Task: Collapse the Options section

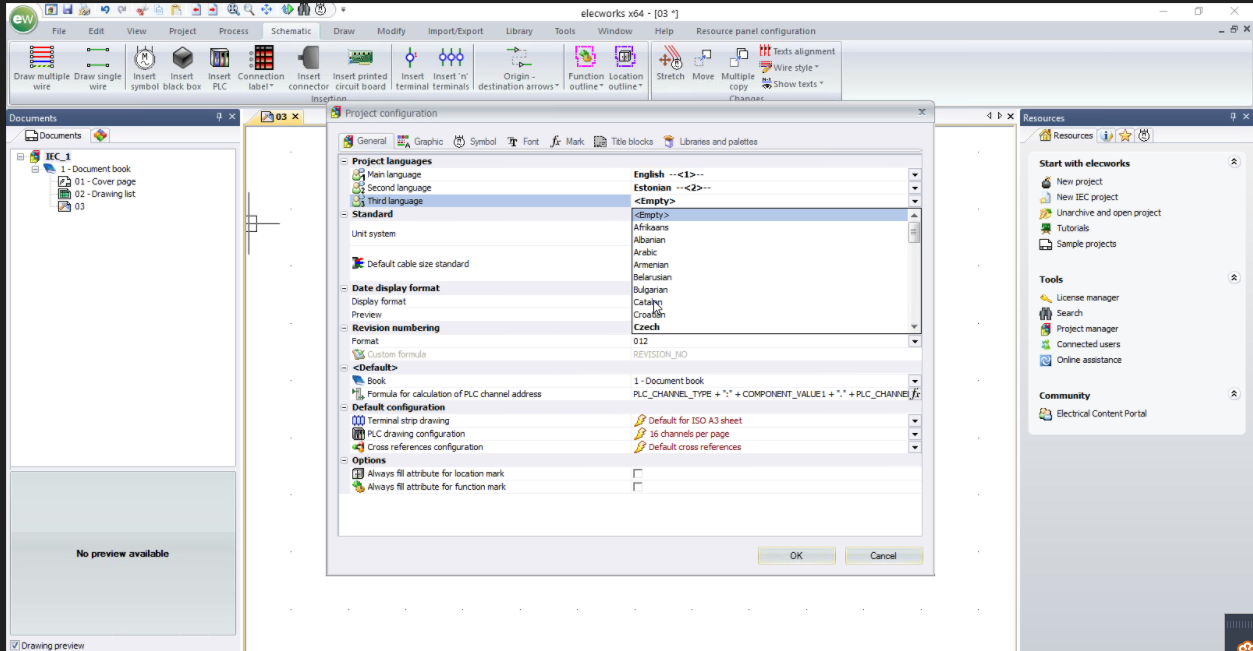Action: pyautogui.click(x=345, y=461)
